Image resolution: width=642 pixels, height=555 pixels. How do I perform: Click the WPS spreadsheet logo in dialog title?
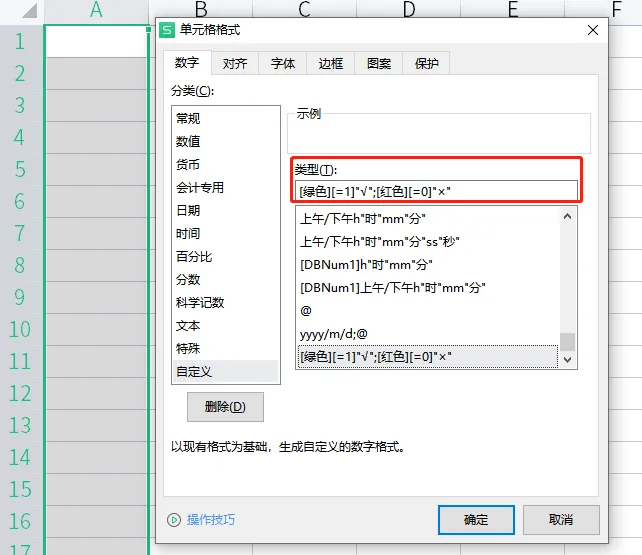tap(167, 30)
